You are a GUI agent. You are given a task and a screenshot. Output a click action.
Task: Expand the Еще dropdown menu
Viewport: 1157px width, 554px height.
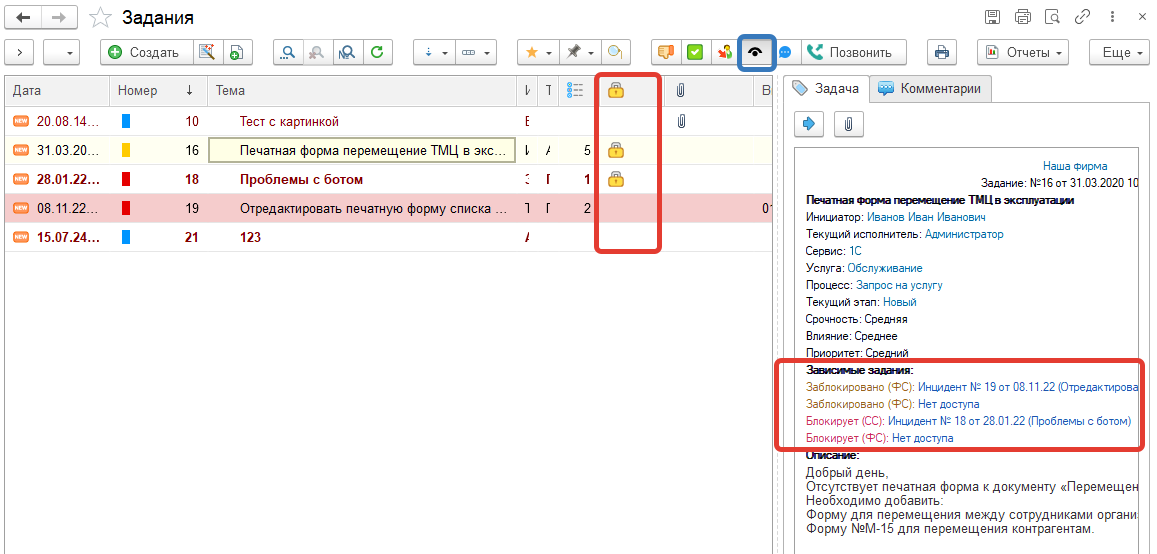pos(1116,53)
